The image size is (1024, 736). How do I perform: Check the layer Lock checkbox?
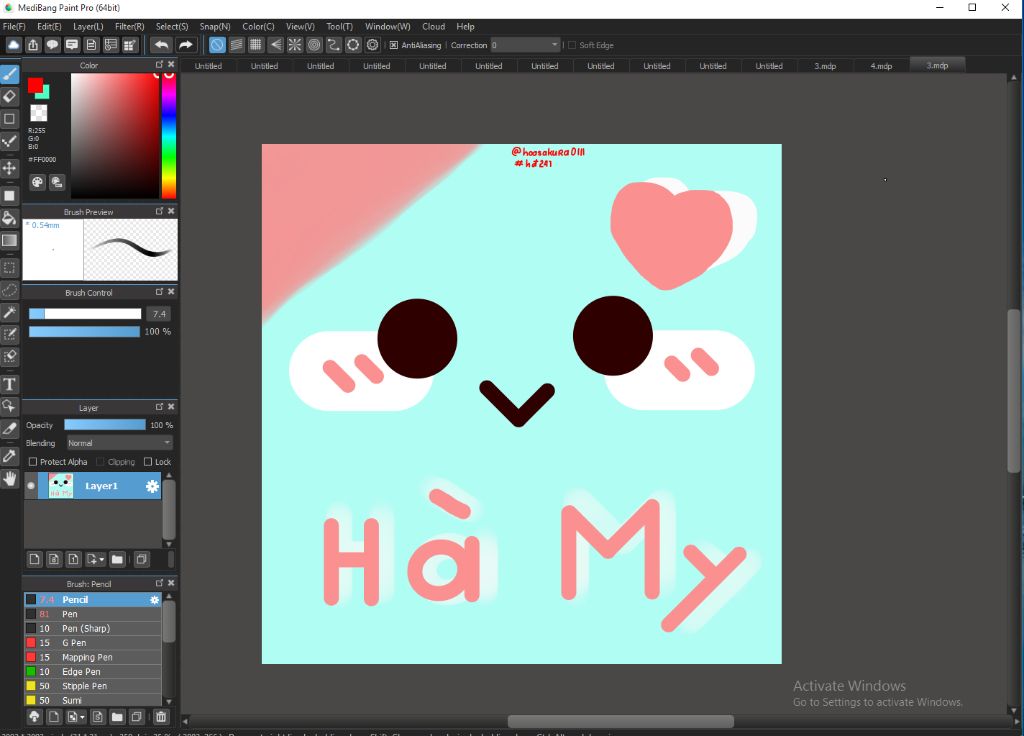point(148,462)
